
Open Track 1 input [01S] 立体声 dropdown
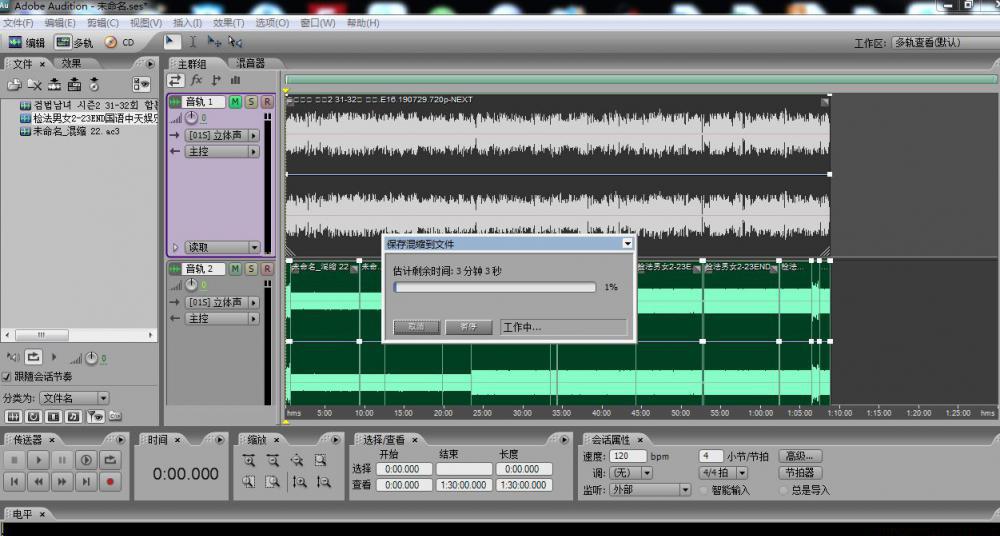222,135
